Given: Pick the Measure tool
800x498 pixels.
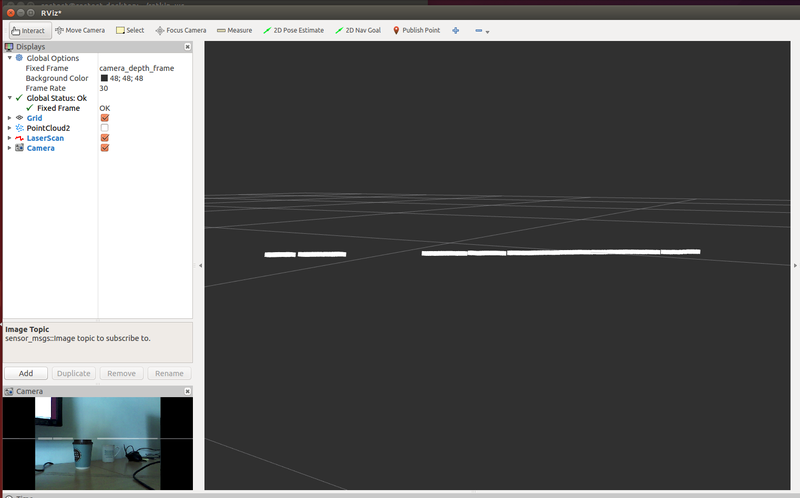Looking at the screenshot, I should (x=234, y=30).
